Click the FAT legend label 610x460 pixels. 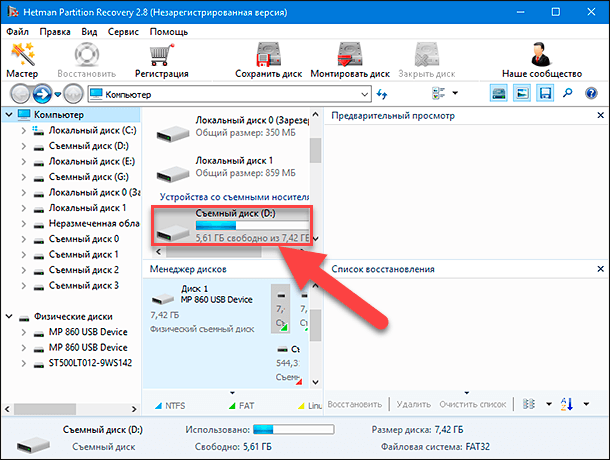pos(246,406)
